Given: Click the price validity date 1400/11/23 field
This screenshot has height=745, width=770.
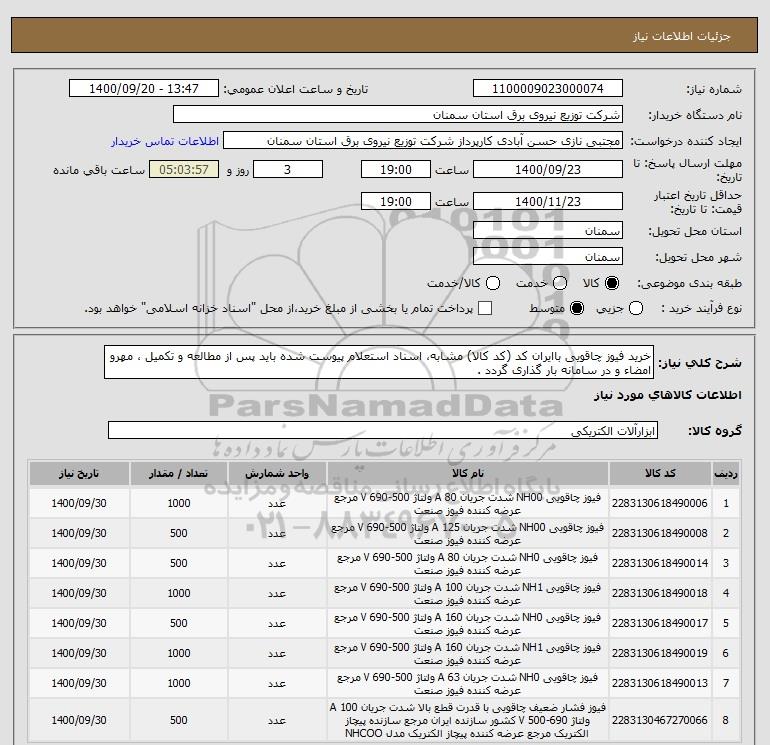Looking at the screenshot, I should pos(548,201).
